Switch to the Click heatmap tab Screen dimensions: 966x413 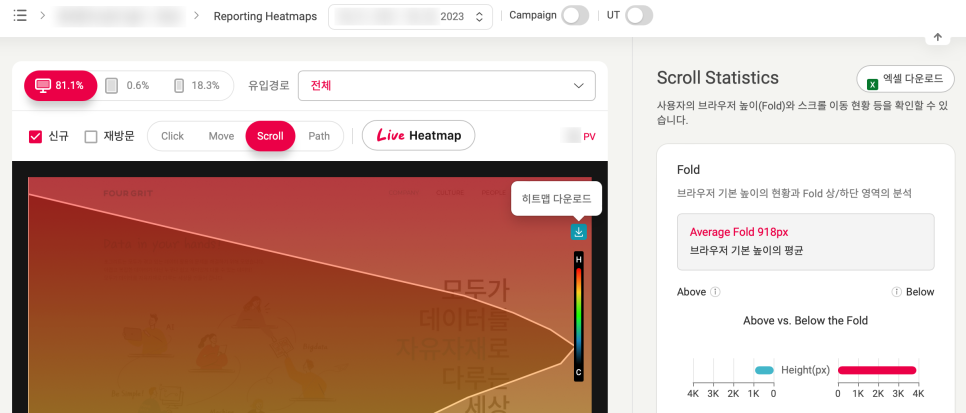tap(172, 136)
